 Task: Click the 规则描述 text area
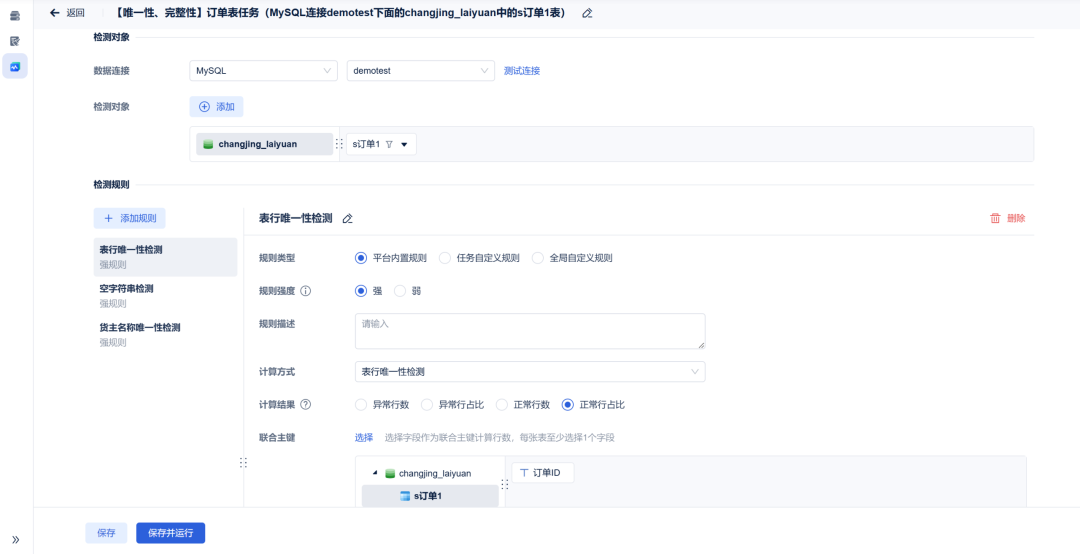[530, 331]
